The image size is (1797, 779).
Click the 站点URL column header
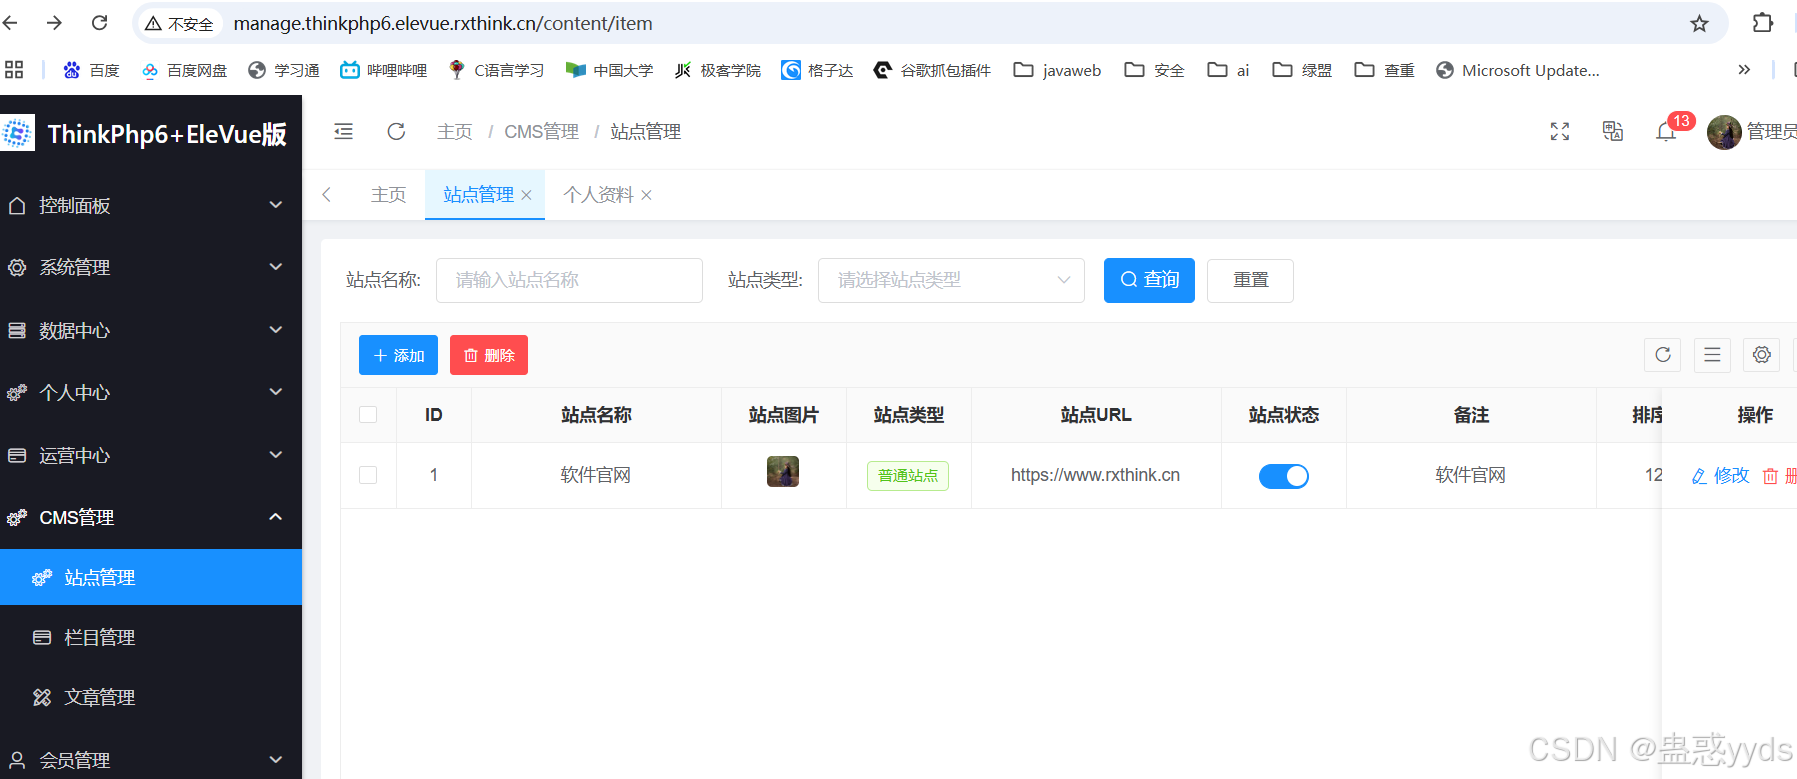[1096, 415]
